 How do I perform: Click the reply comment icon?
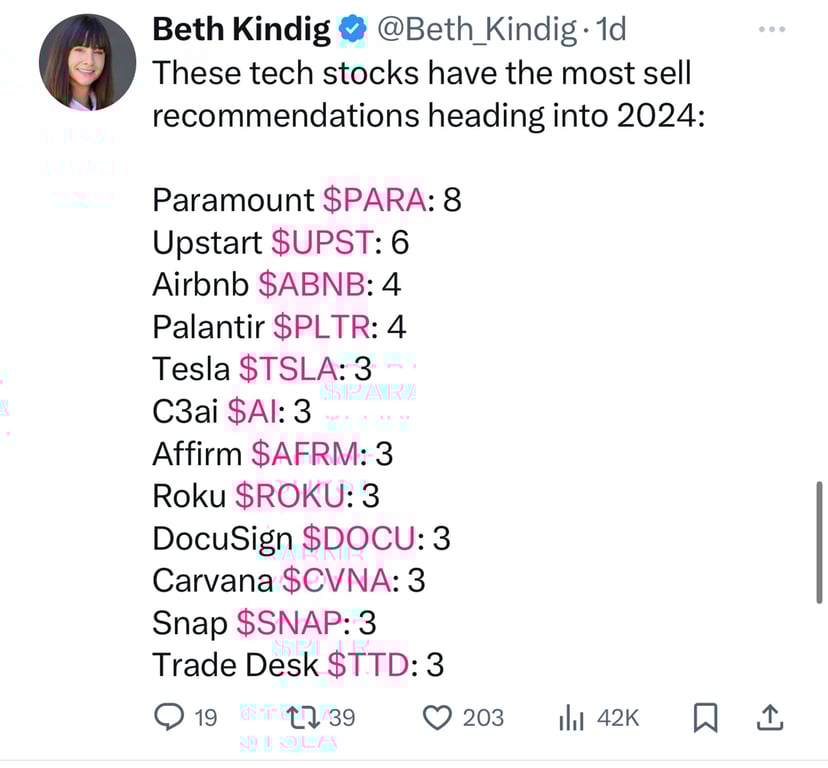coord(170,716)
